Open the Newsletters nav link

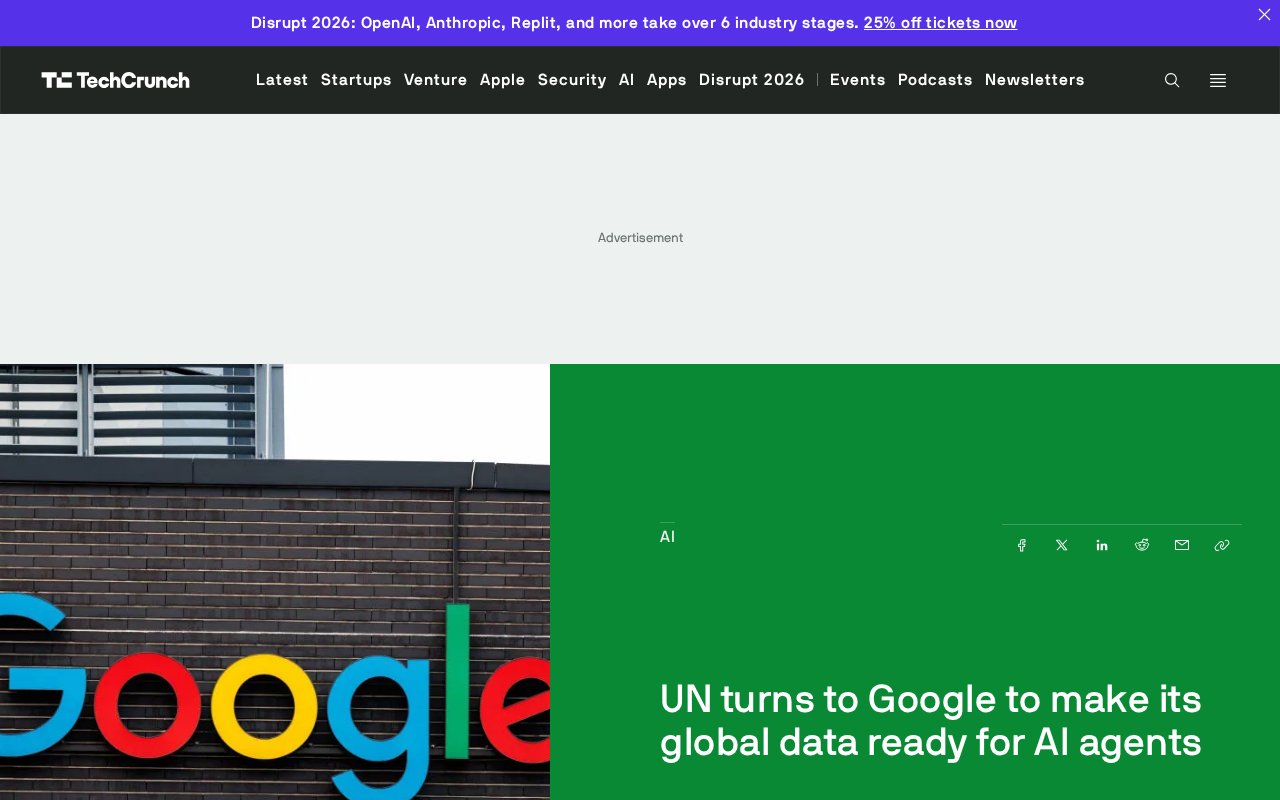click(x=1035, y=80)
